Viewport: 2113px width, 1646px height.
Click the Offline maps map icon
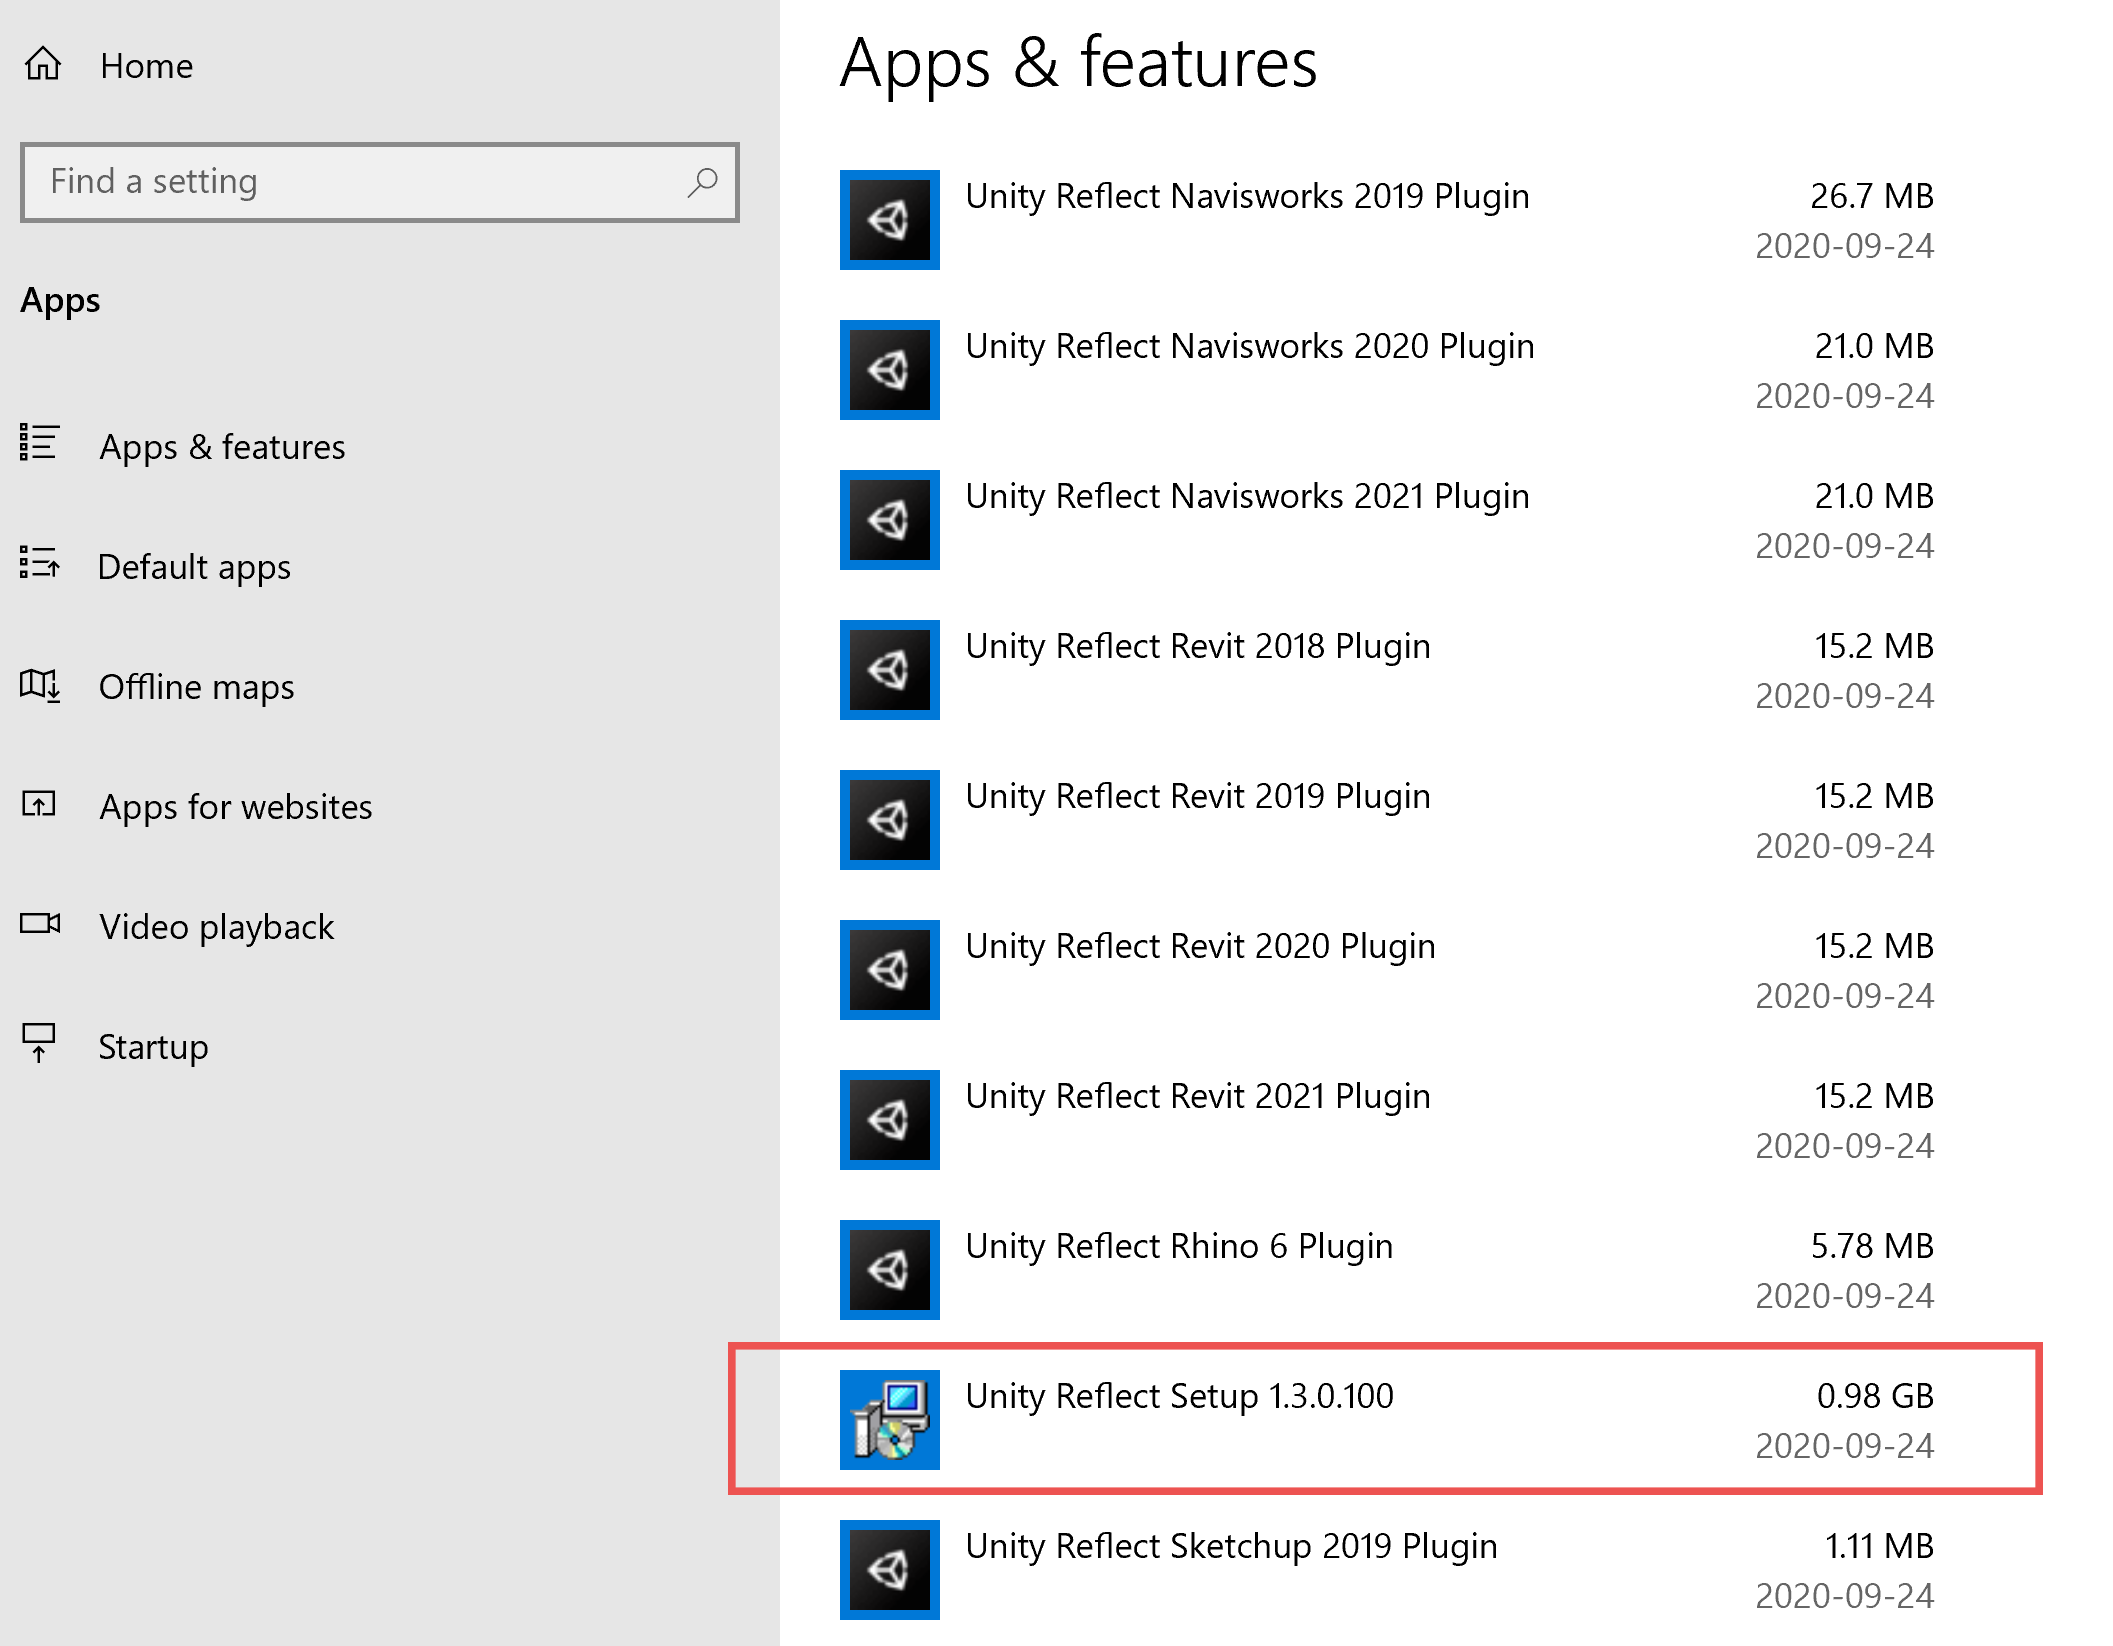[40, 685]
